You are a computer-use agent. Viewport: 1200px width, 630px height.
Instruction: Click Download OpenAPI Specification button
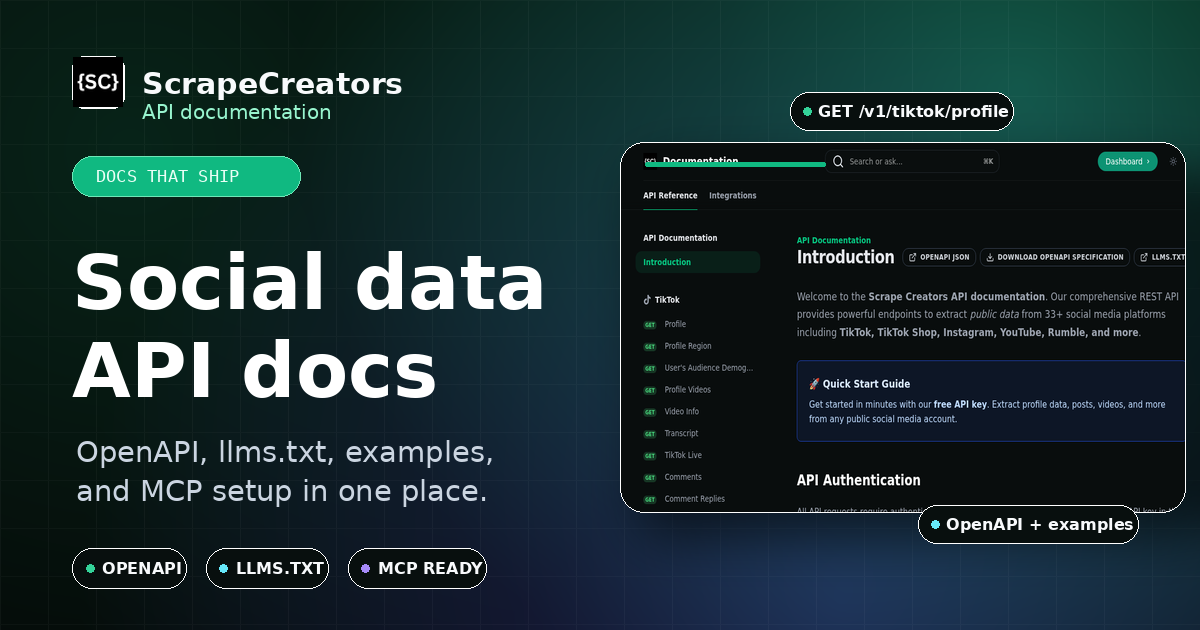click(x=1055, y=257)
